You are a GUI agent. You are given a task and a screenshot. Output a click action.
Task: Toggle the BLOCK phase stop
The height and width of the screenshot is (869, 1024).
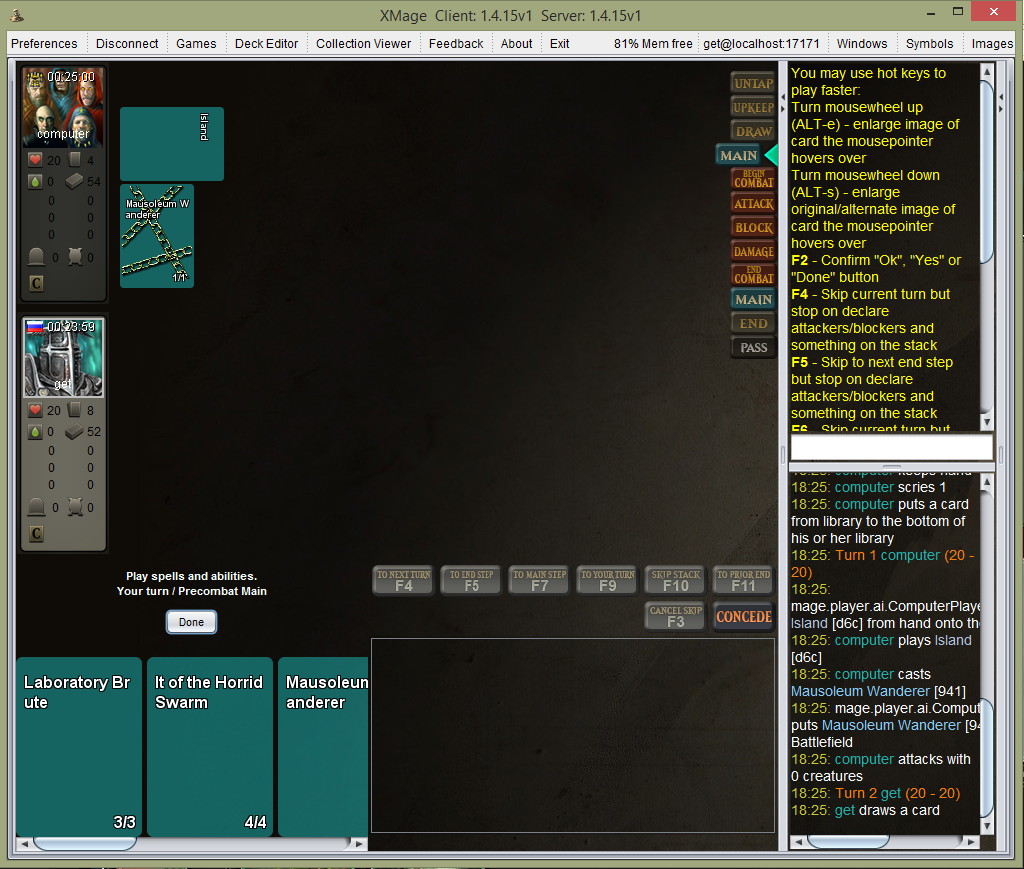pyautogui.click(x=753, y=227)
